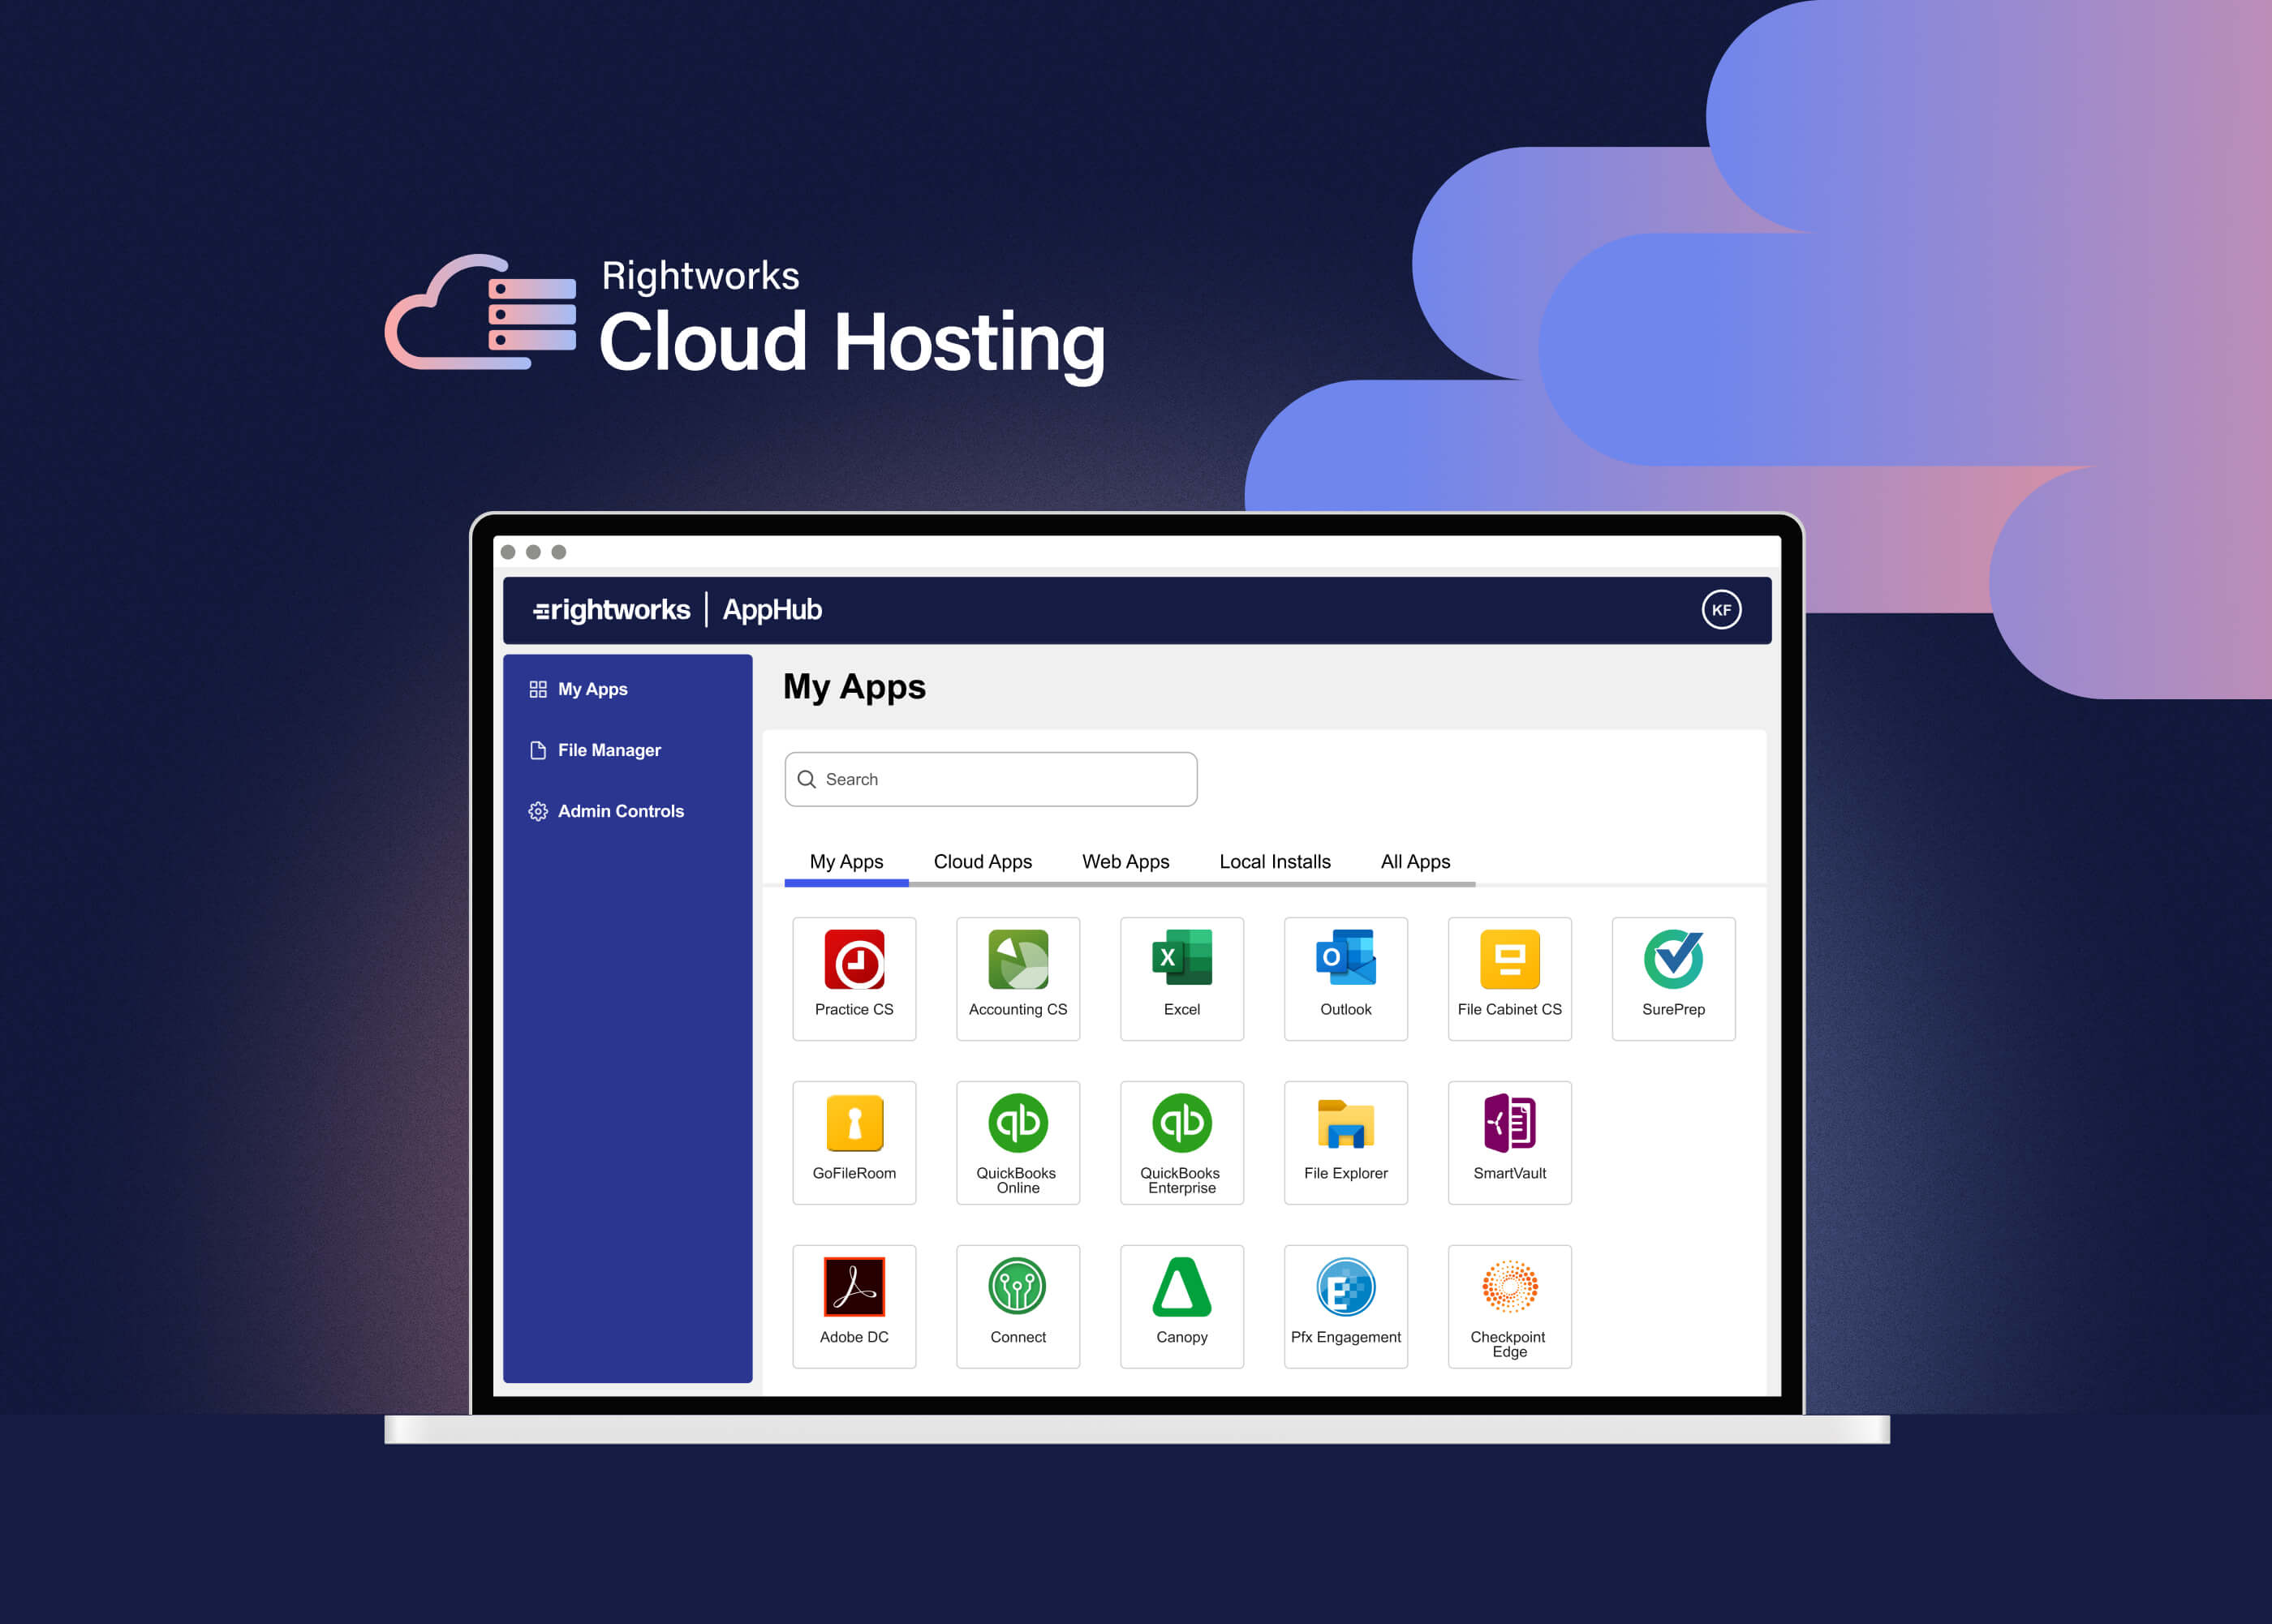
Task: Launch QuickBooks Online
Action: coord(1018,1142)
